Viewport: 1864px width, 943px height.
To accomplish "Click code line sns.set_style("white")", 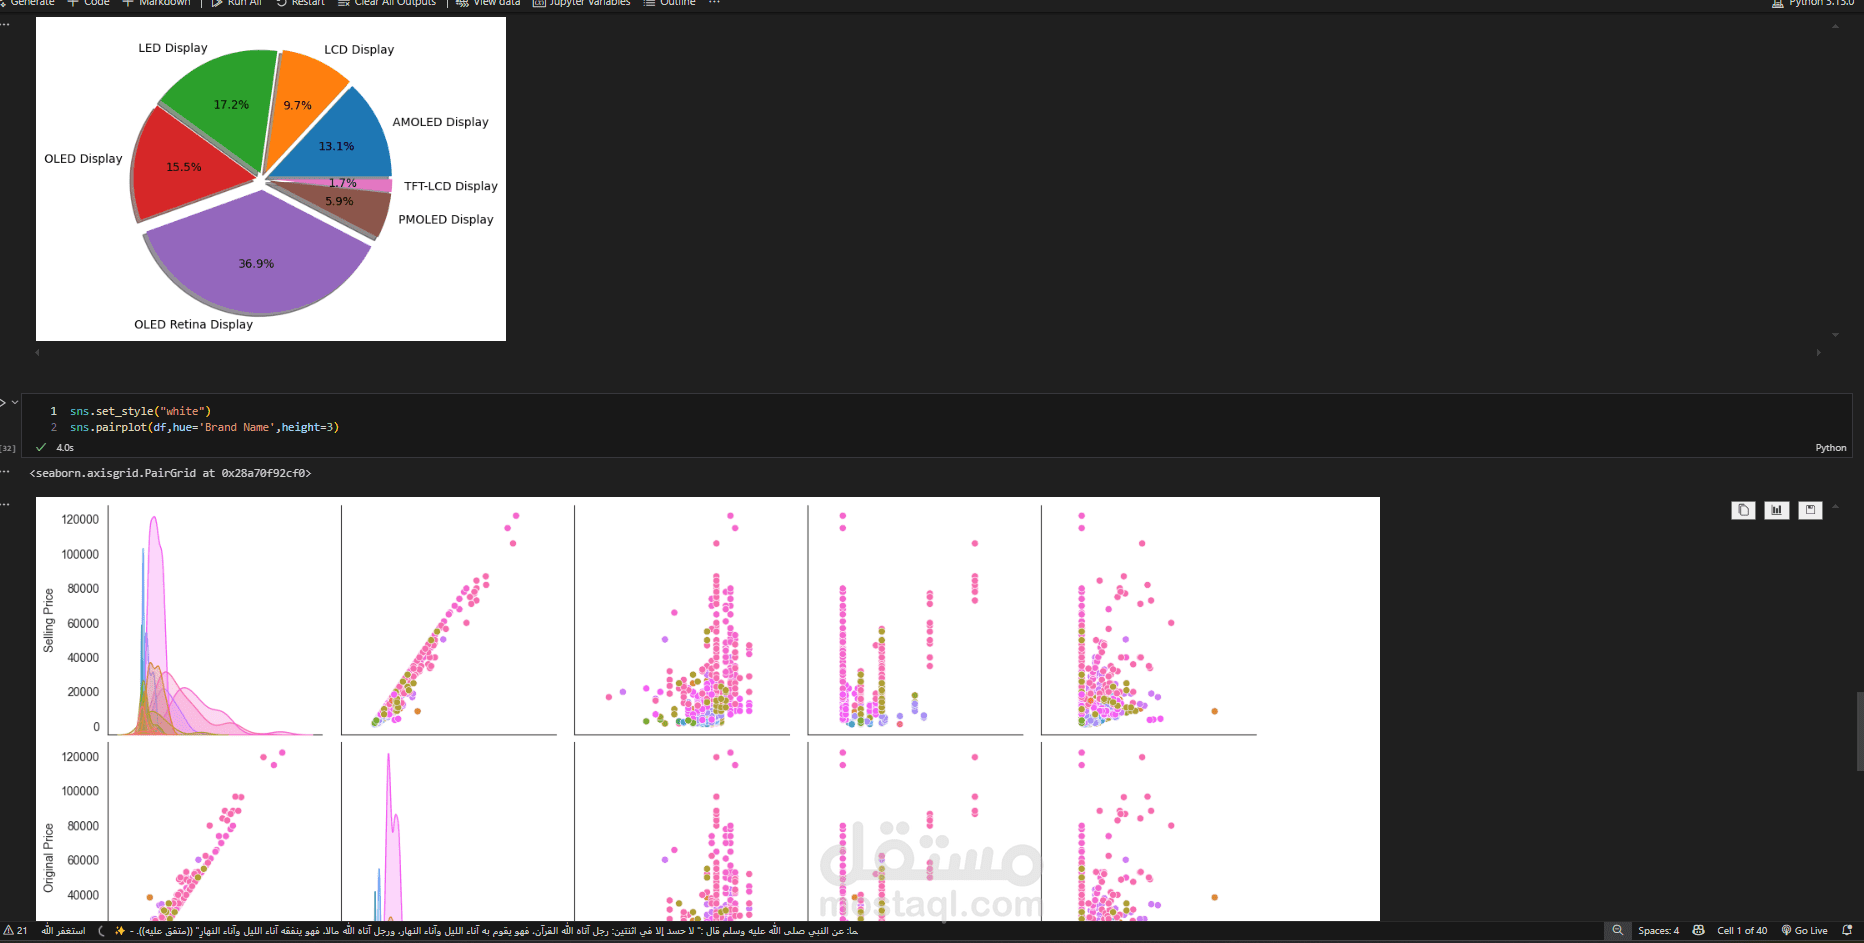I will 140,411.
